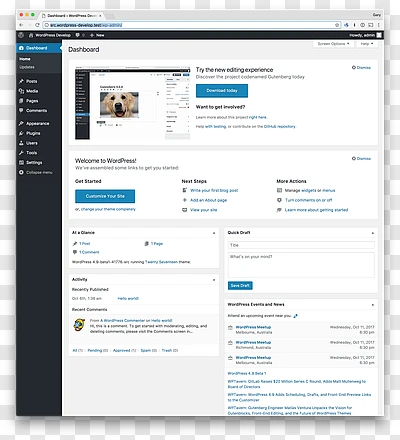Expand the Help dropdown tab
The height and width of the screenshot is (440, 400).
click(x=367, y=44)
